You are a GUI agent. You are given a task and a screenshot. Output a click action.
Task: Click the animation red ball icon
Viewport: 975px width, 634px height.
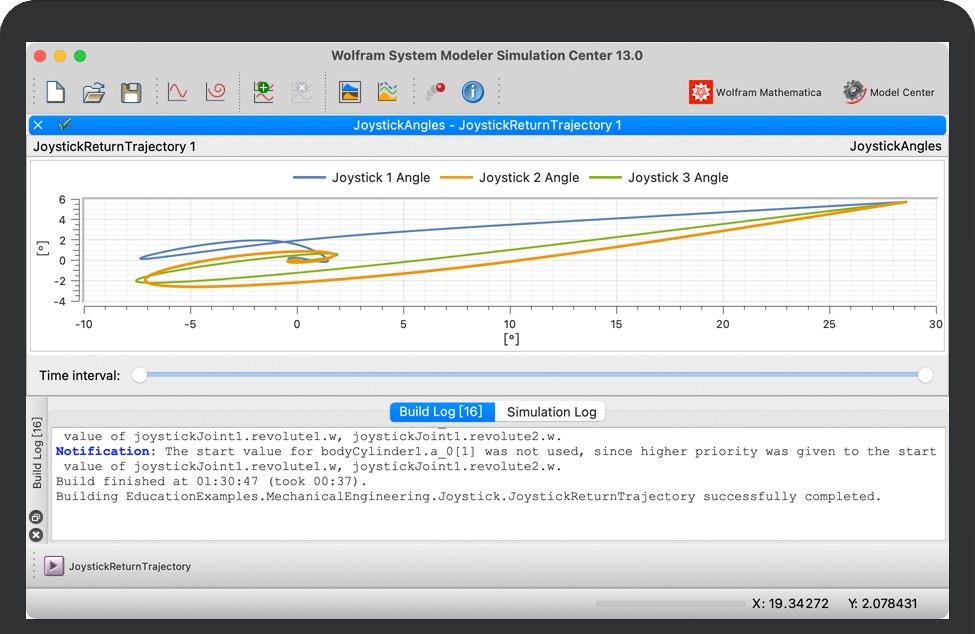click(434, 92)
